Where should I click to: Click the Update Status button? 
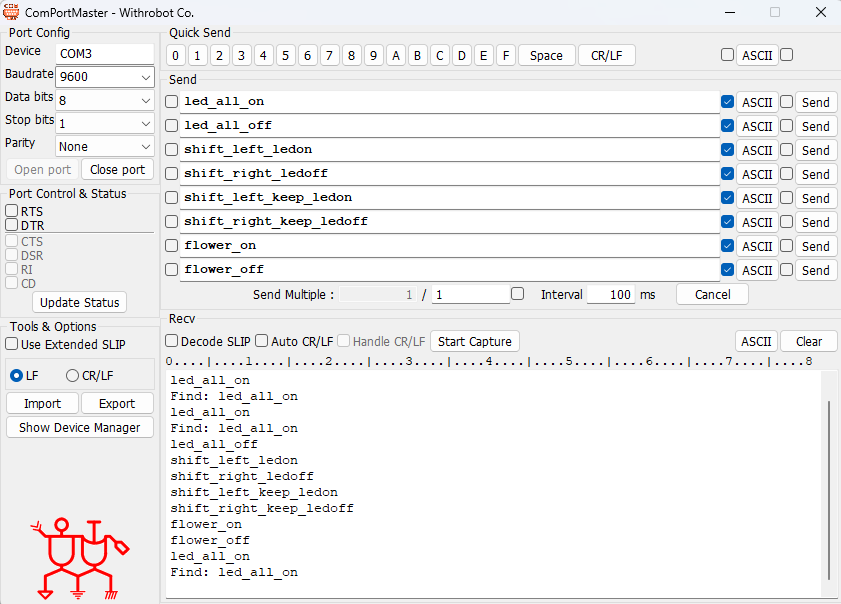79,303
